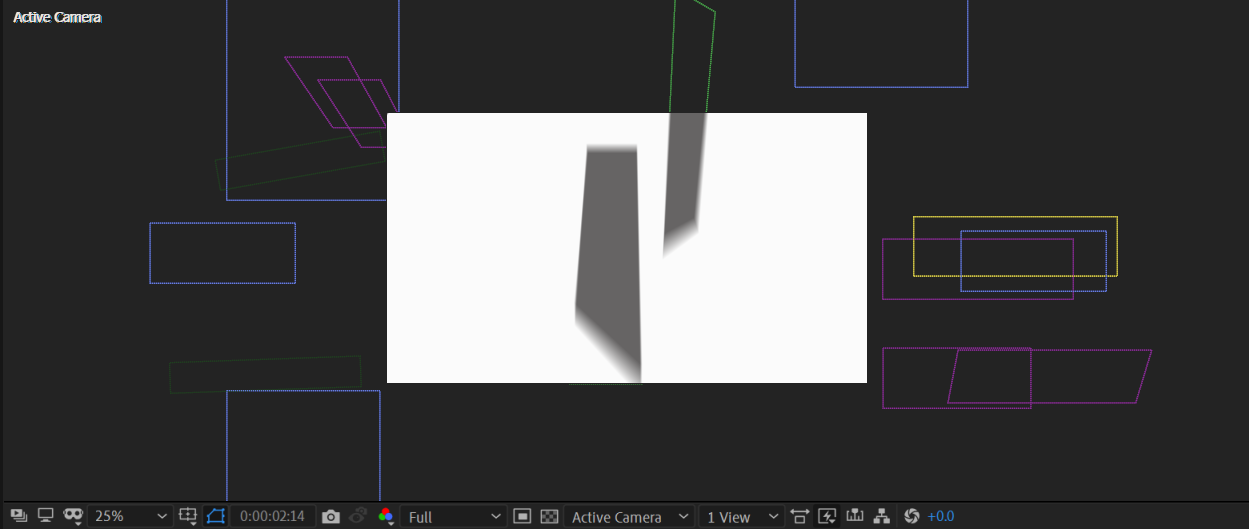Open grid and guide options
Screen dimensions: 1249x529
coord(188,516)
